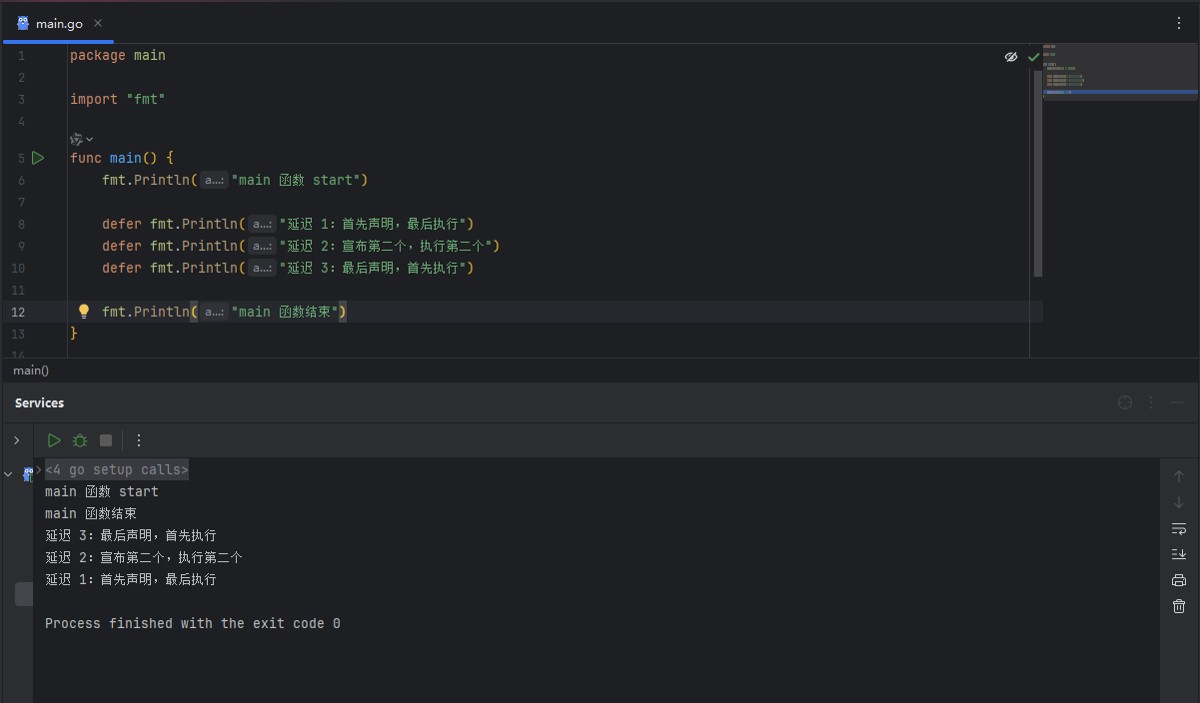
Task: Click console output line main 函数 start
Action: point(102,492)
